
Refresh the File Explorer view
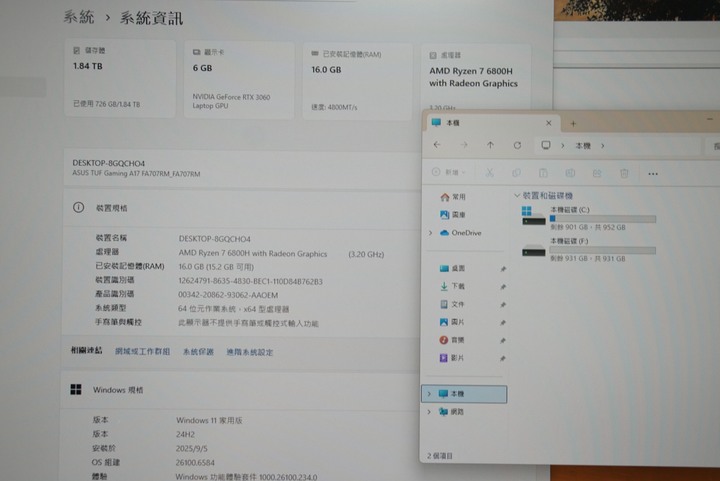click(518, 145)
